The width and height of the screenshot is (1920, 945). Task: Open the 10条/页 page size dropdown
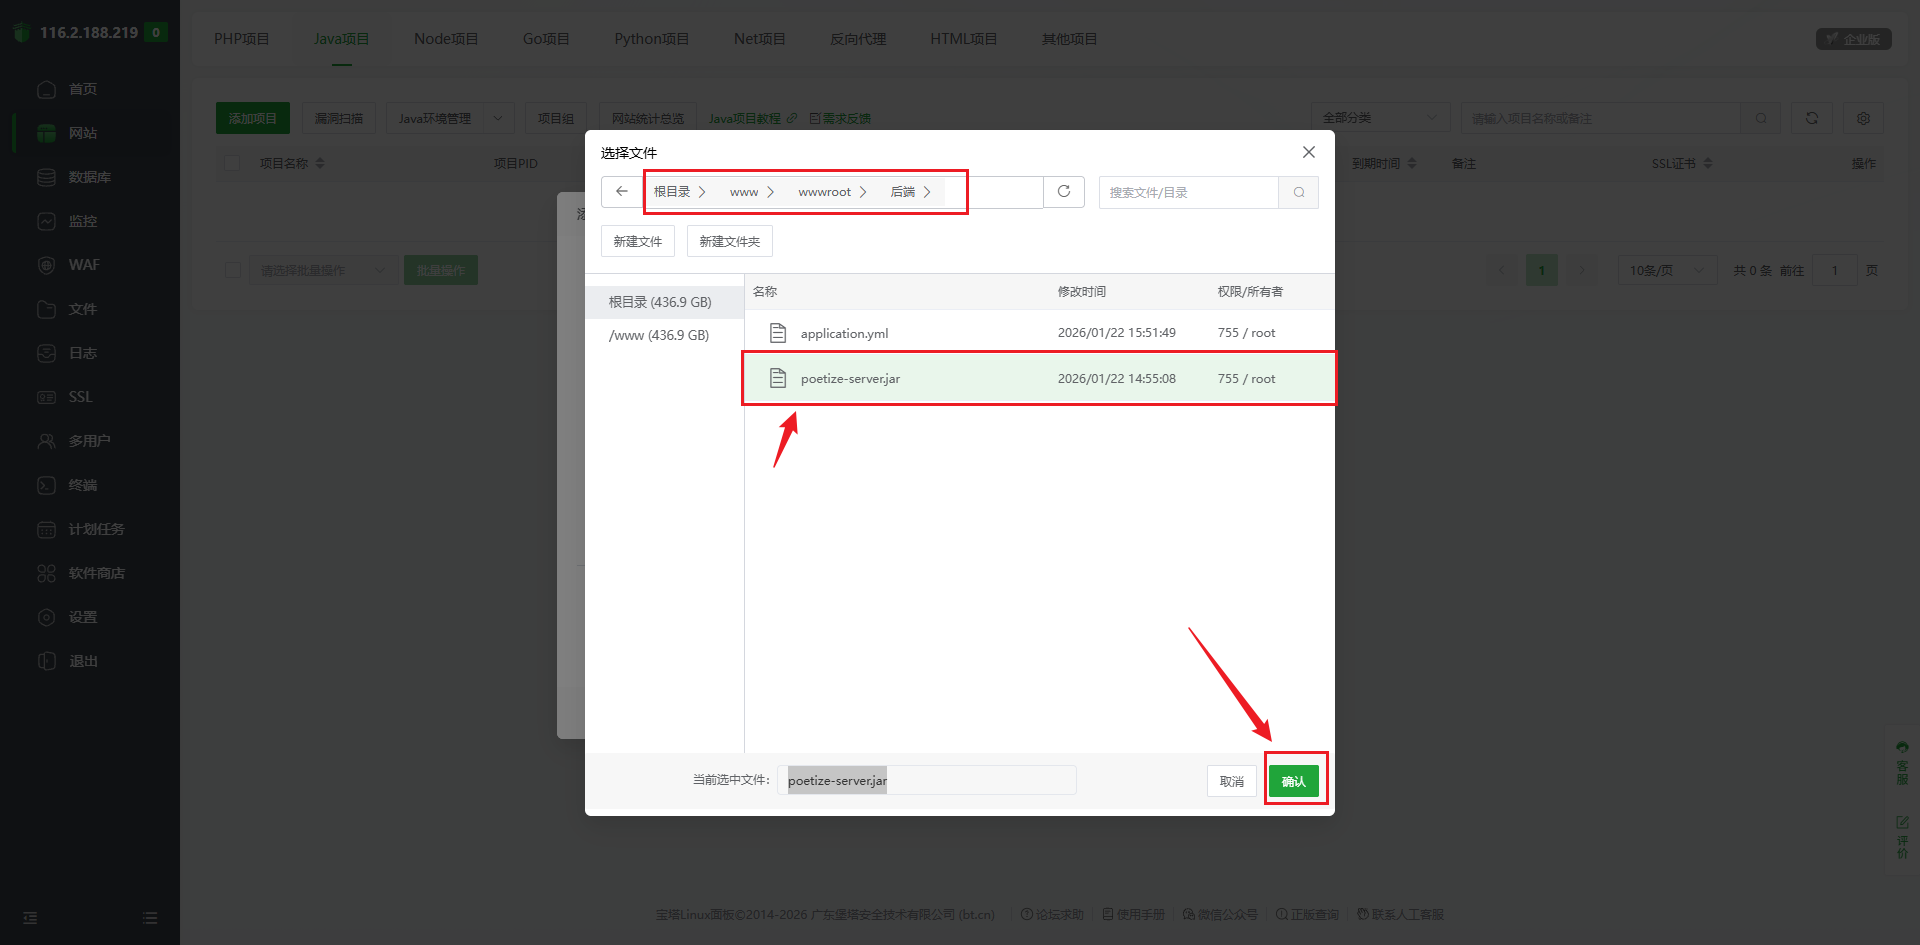click(1666, 270)
